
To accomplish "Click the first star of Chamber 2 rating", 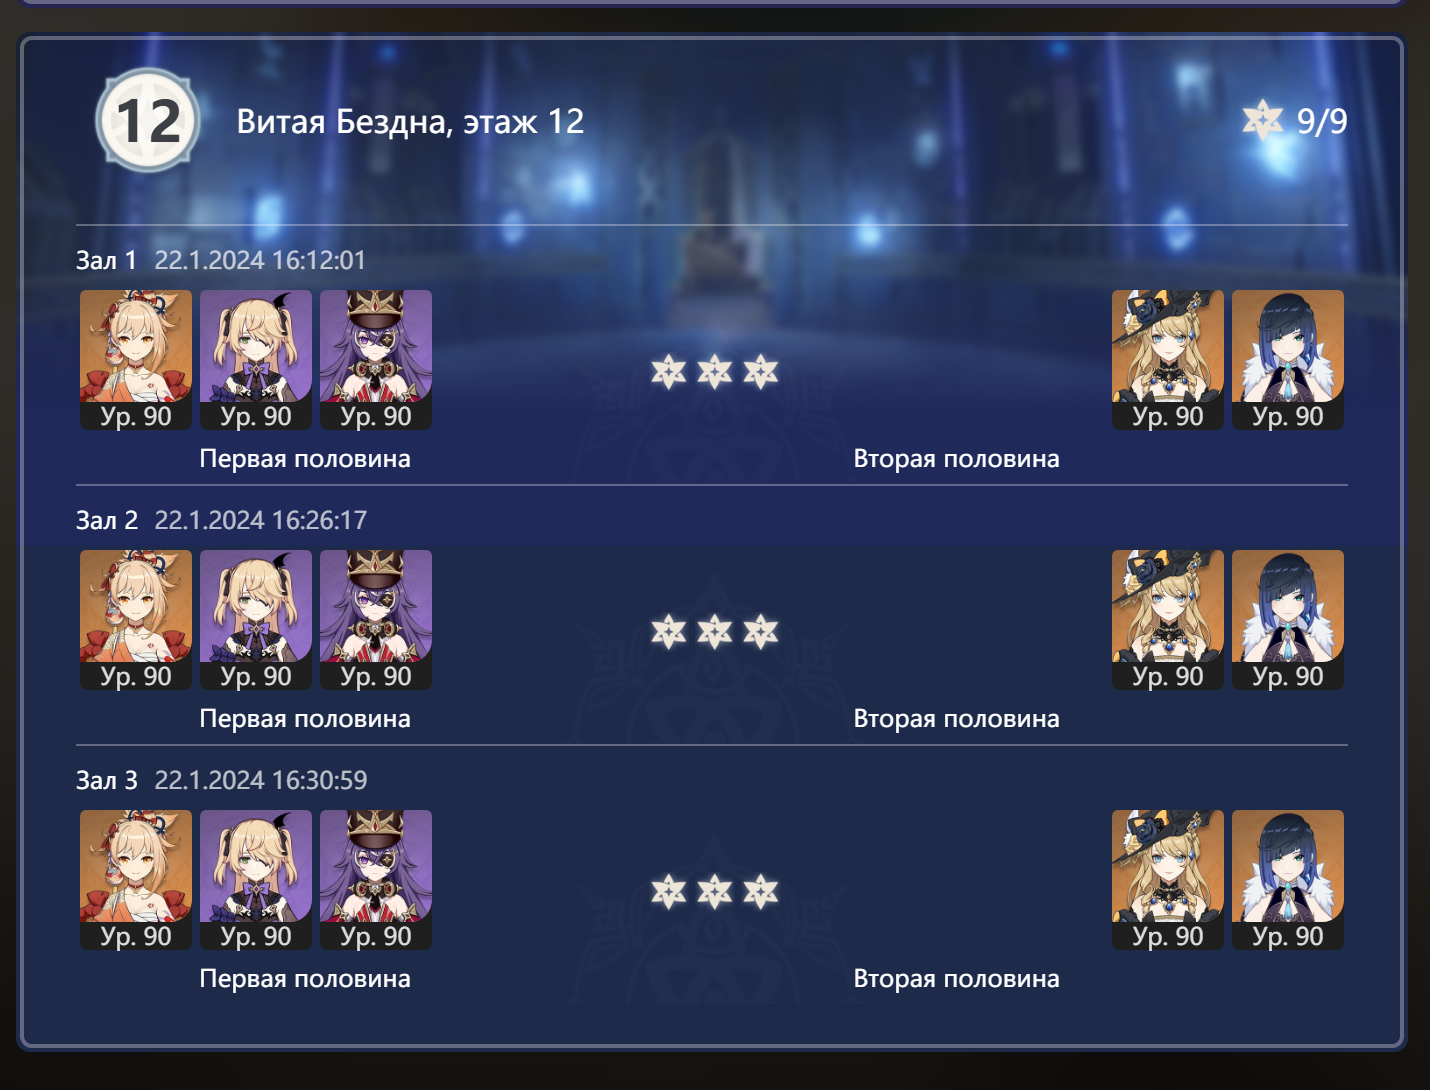I will pyautogui.click(x=668, y=632).
